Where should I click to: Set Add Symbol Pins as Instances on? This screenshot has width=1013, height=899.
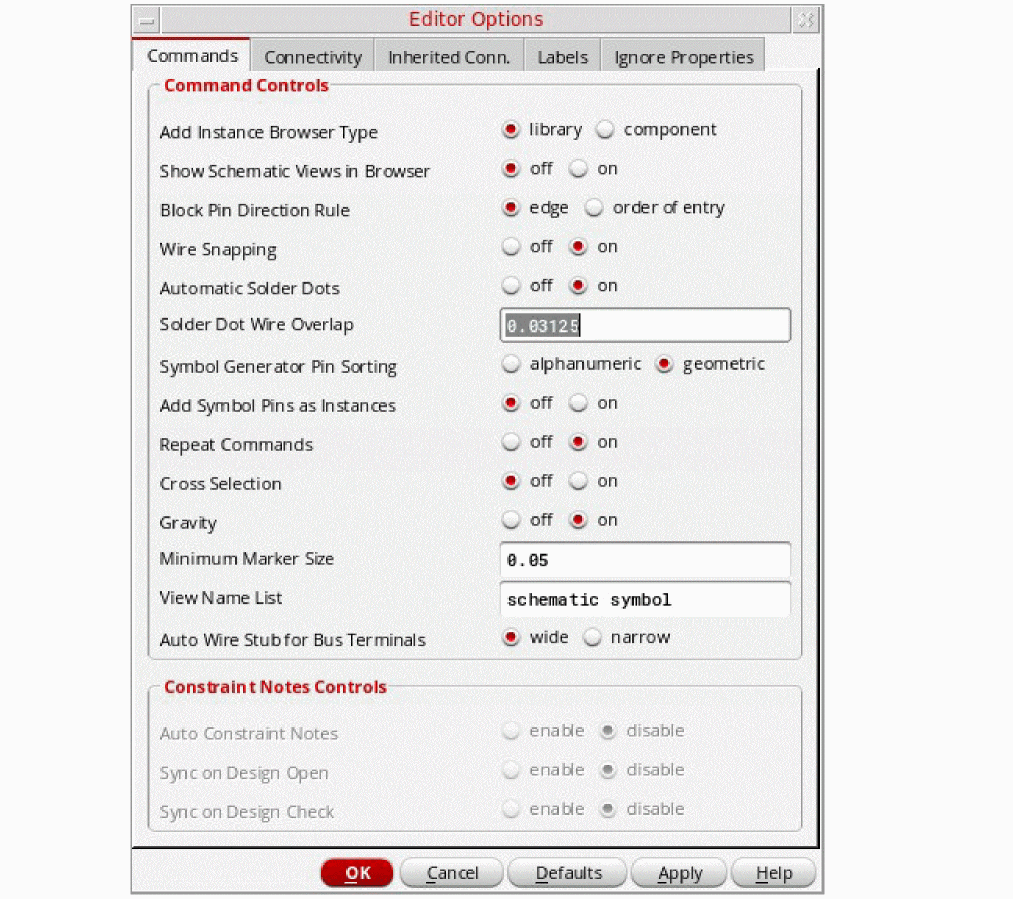point(578,403)
